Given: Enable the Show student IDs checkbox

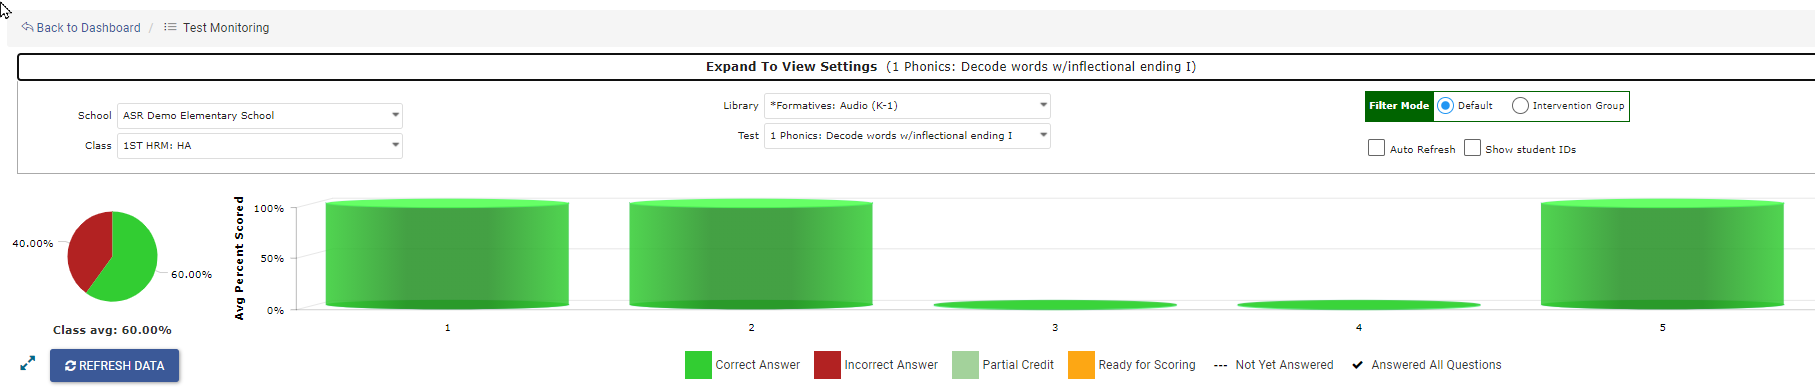Looking at the screenshot, I should pos(1472,148).
